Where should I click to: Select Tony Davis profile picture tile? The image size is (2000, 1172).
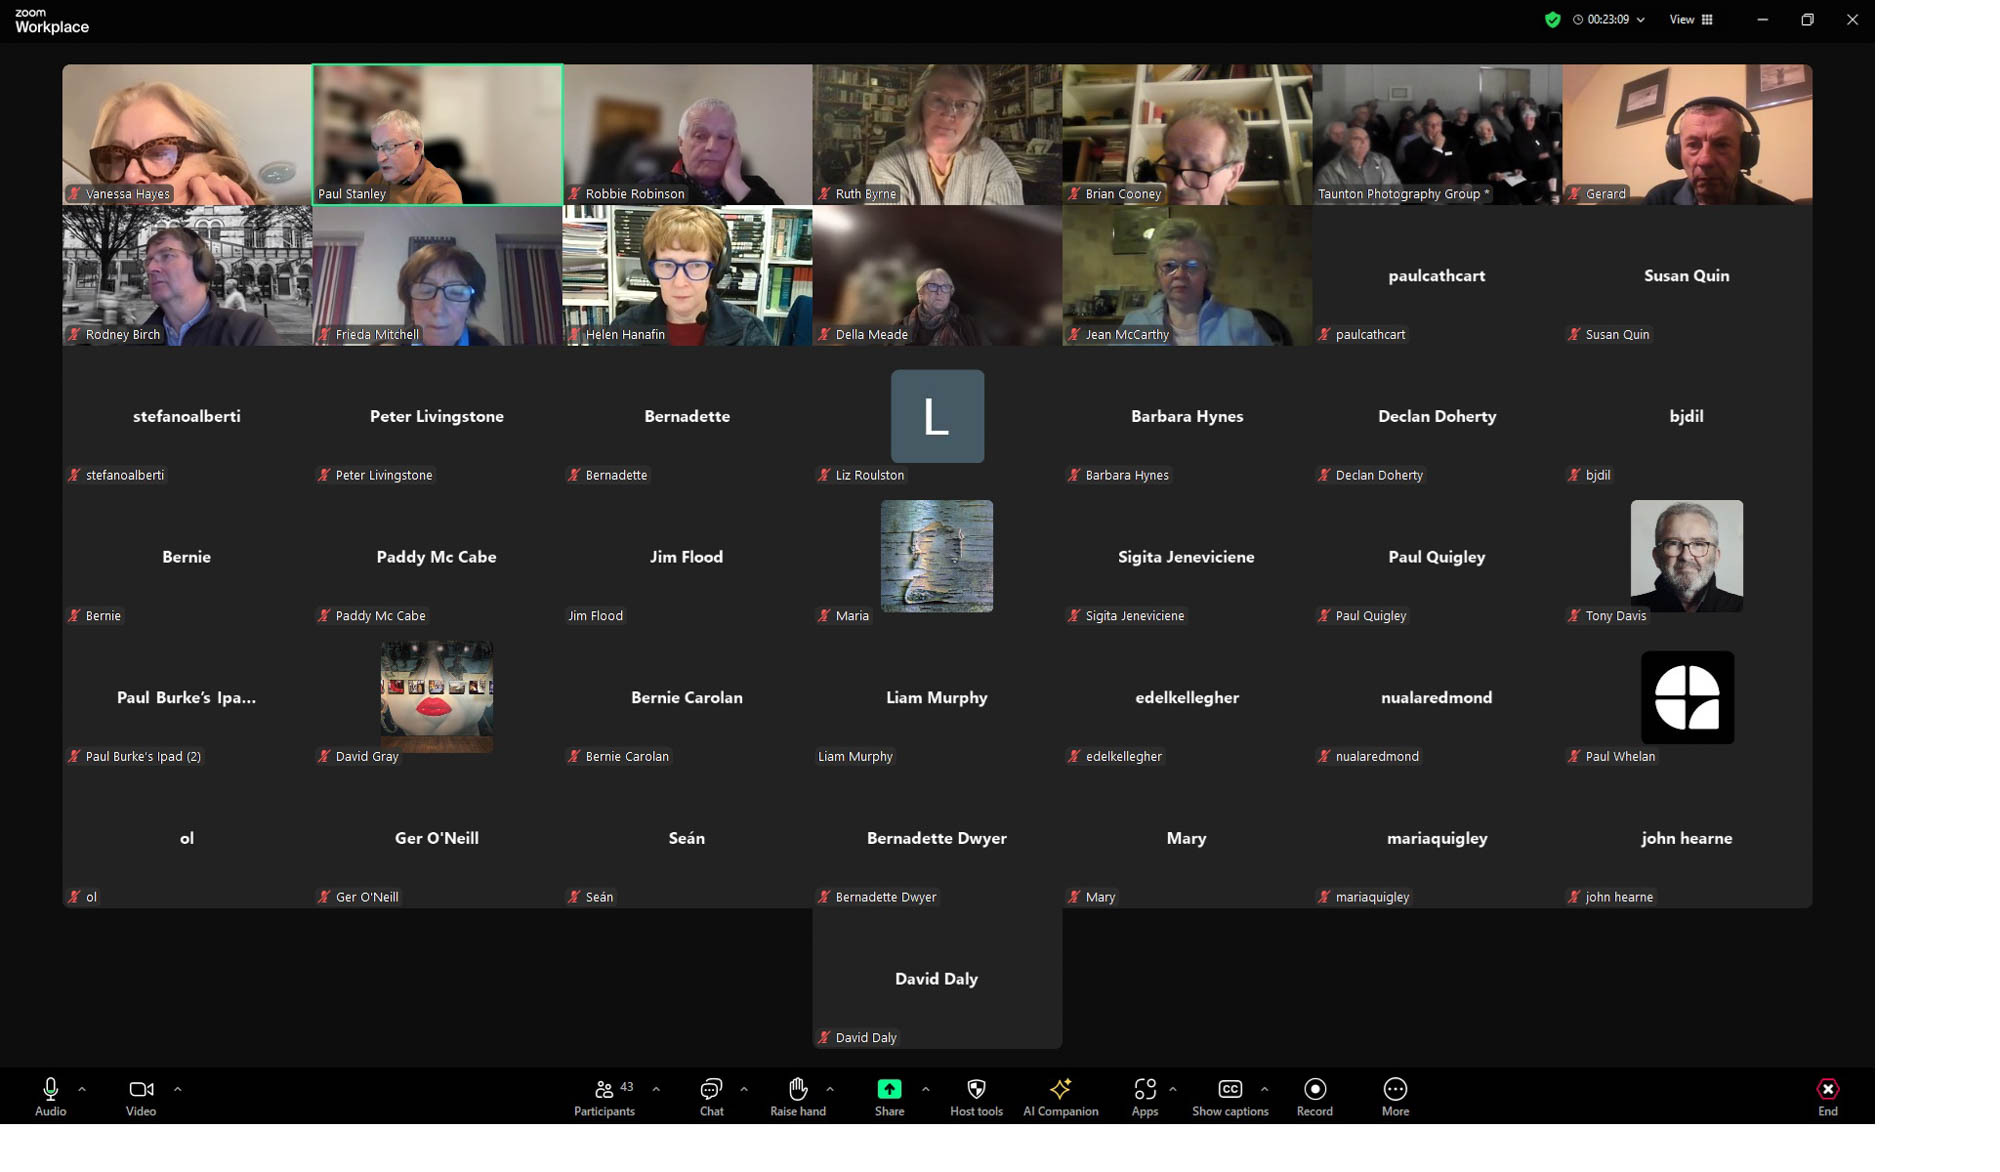[x=1686, y=556]
